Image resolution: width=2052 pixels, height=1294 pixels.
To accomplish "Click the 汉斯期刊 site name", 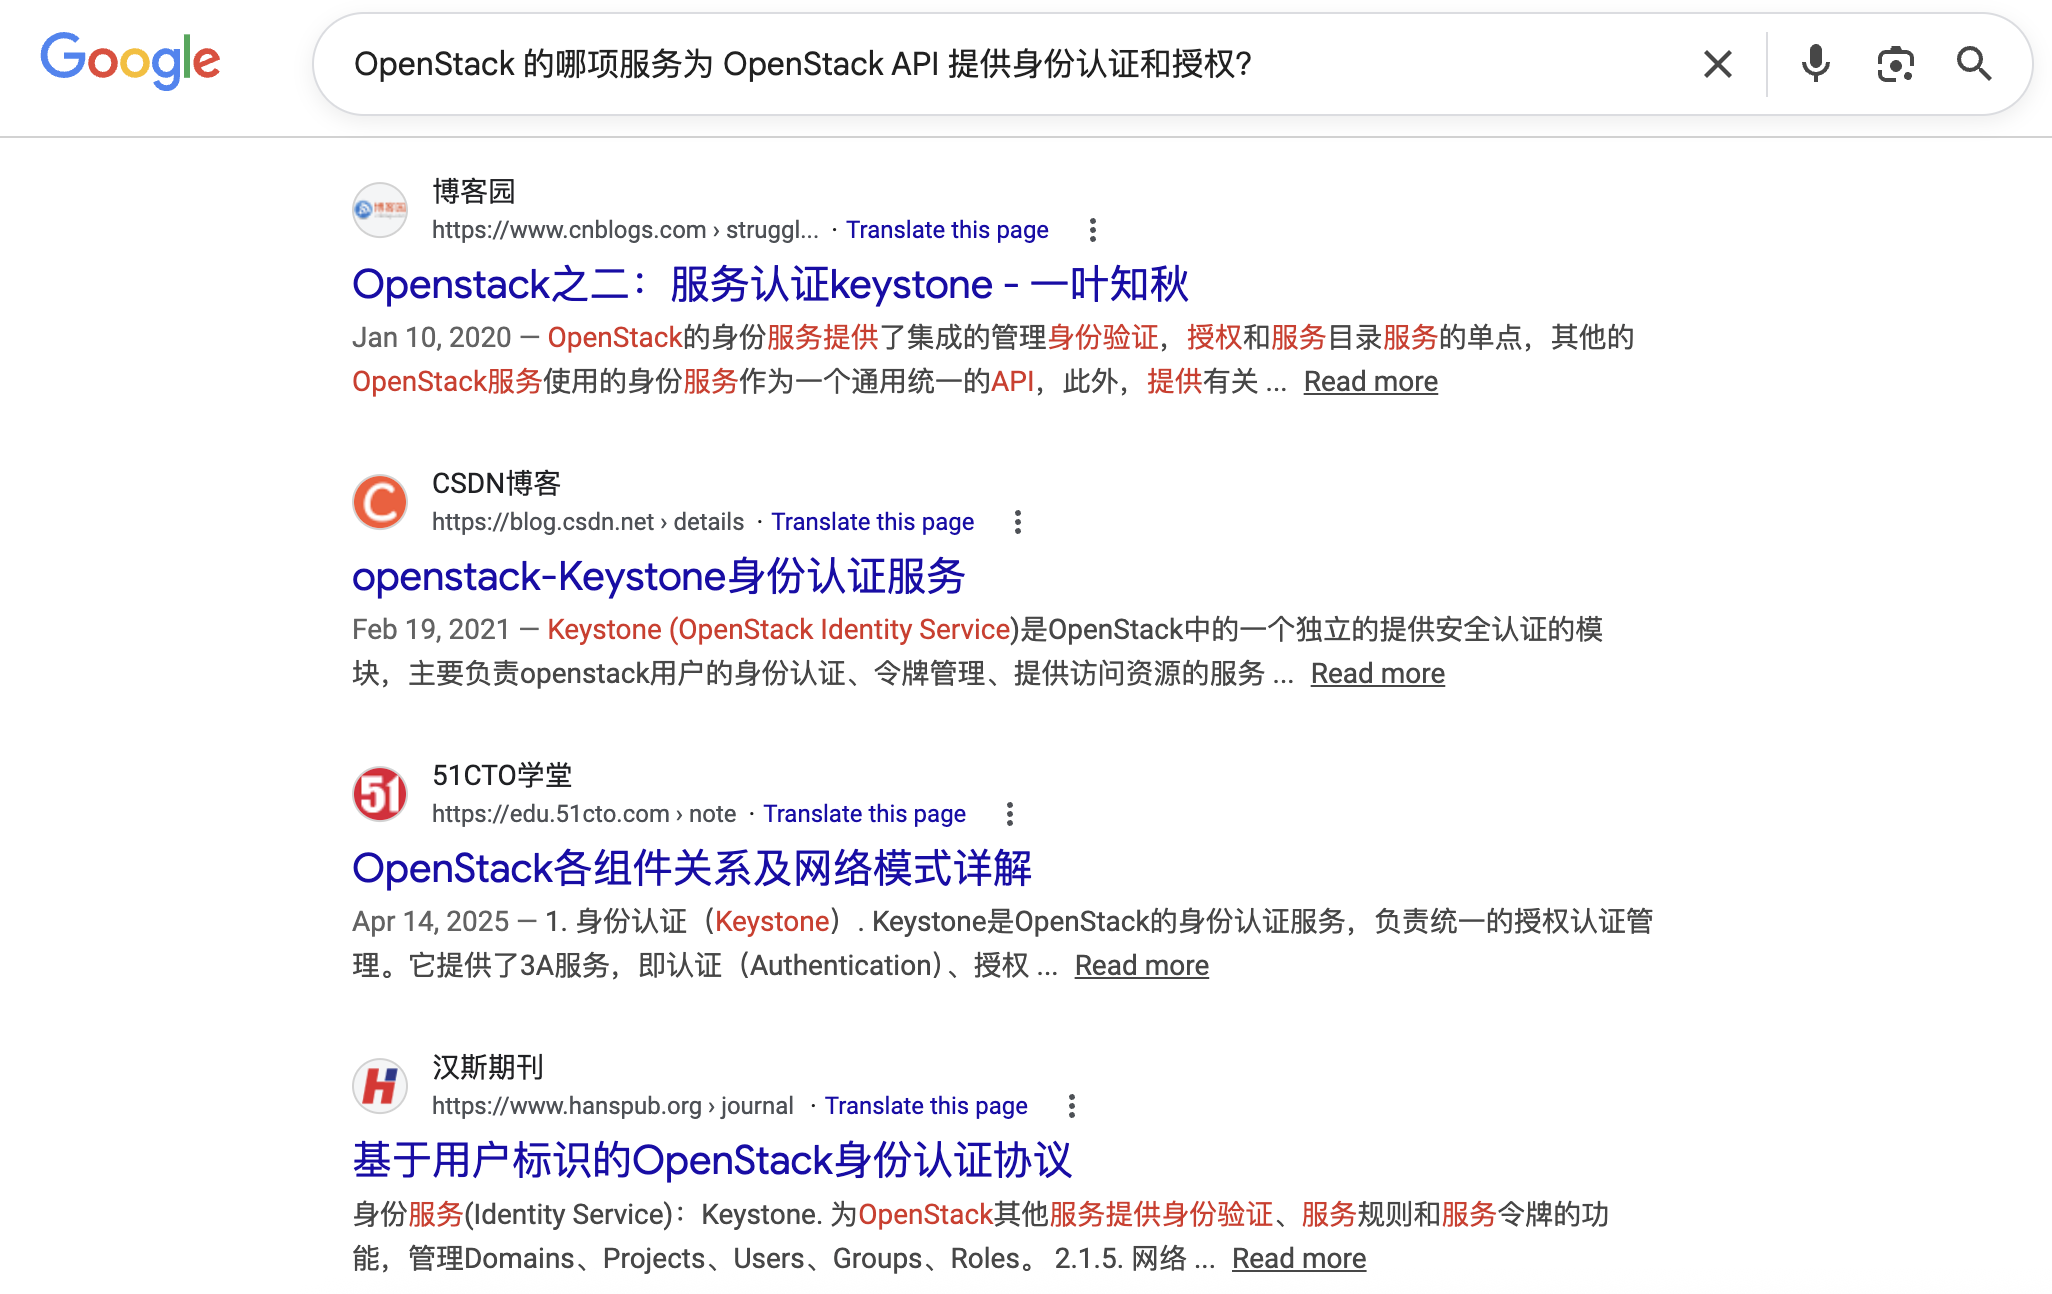I will point(488,1067).
